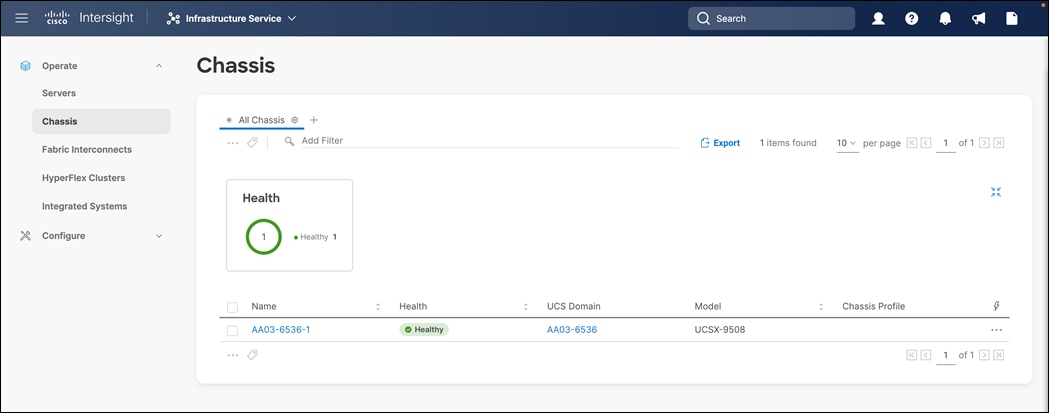Click the bottom tag icon
The width and height of the screenshot is (1049, 413).
[x=252, y=355]
